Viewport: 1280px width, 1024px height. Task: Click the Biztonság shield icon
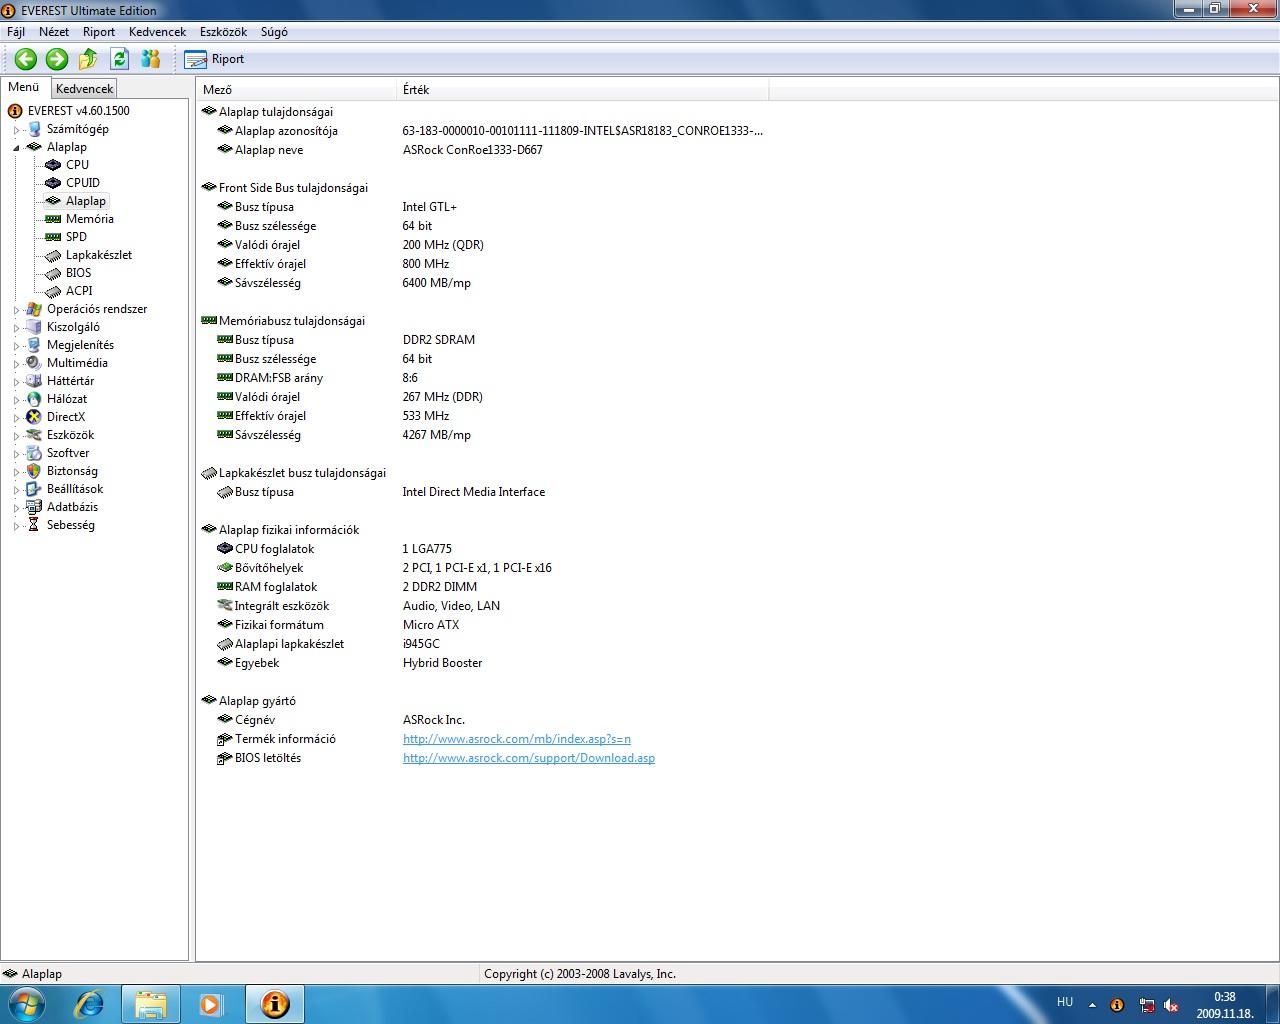[34, 471]
